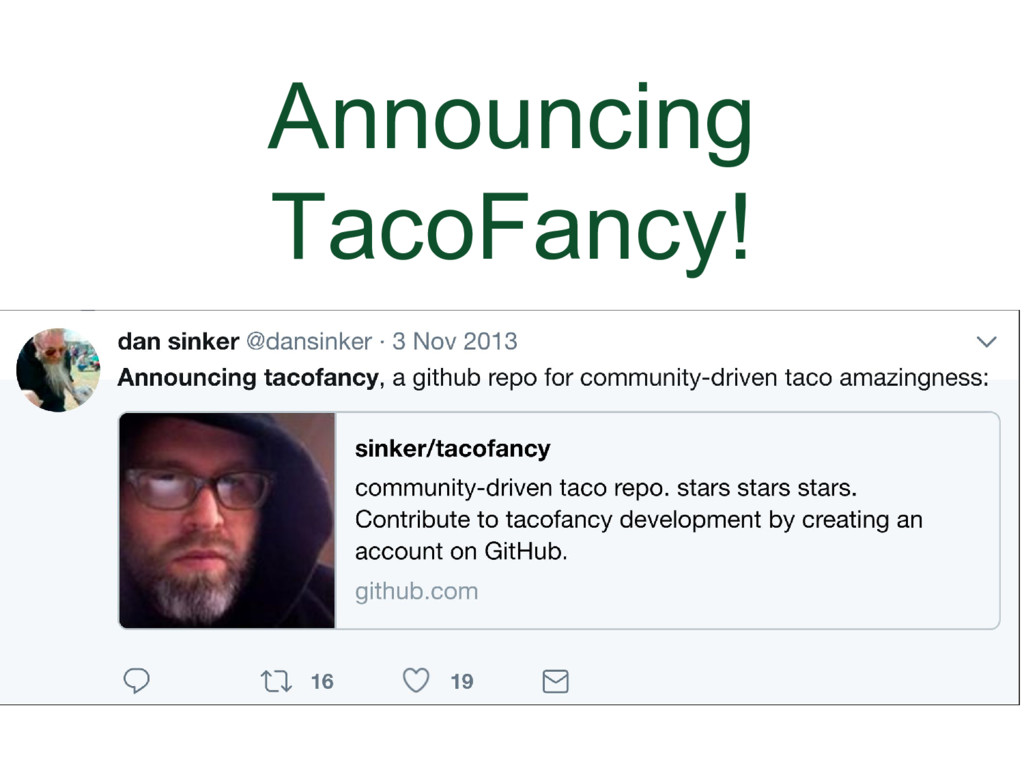Like the tweet with the heart icon

click(x=415, y=681)
